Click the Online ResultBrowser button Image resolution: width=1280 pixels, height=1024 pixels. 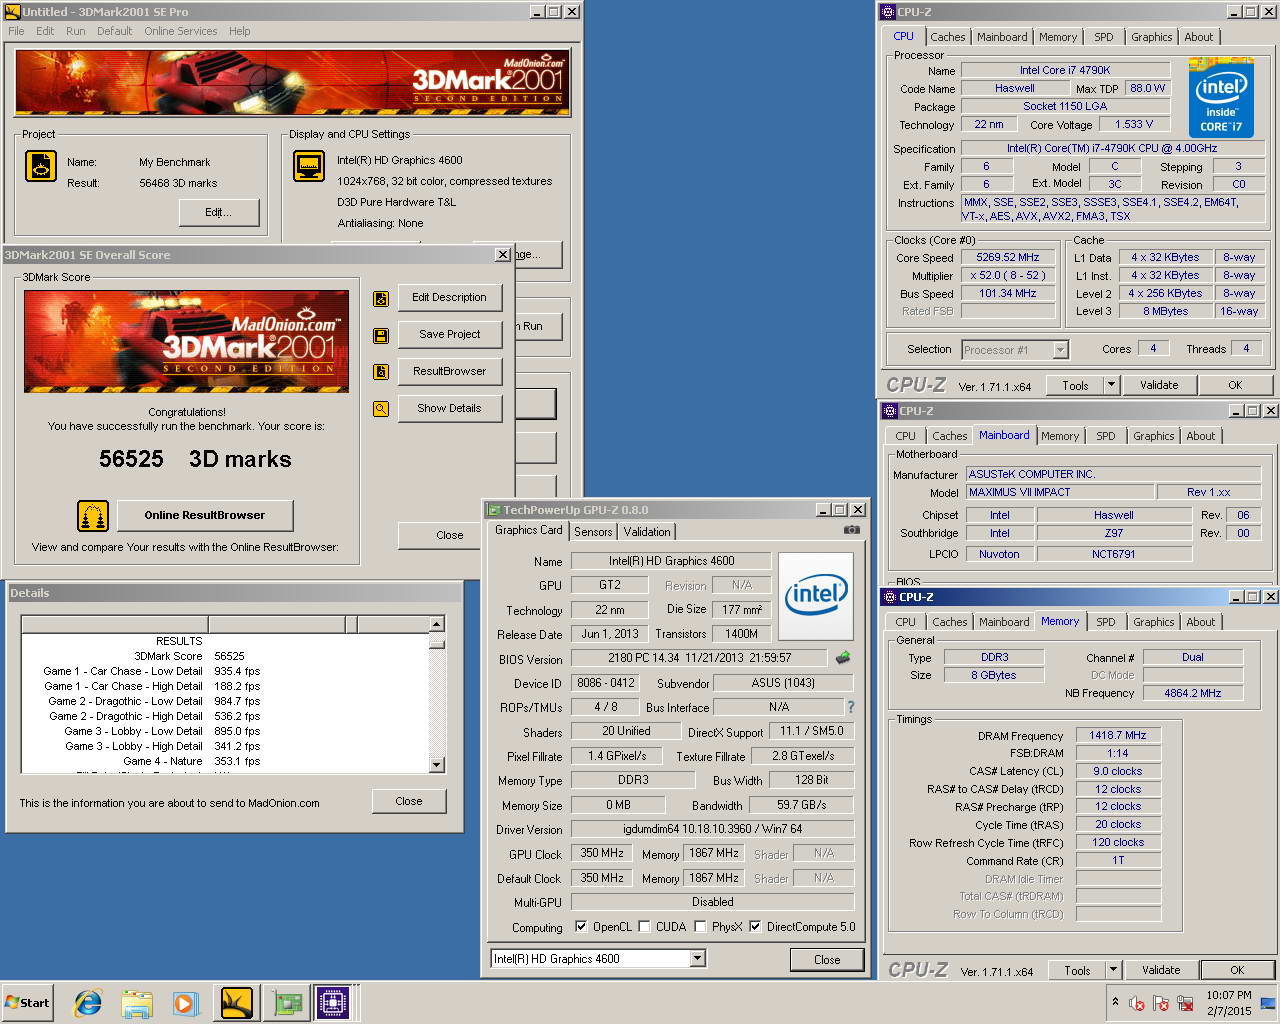(205, 516)
